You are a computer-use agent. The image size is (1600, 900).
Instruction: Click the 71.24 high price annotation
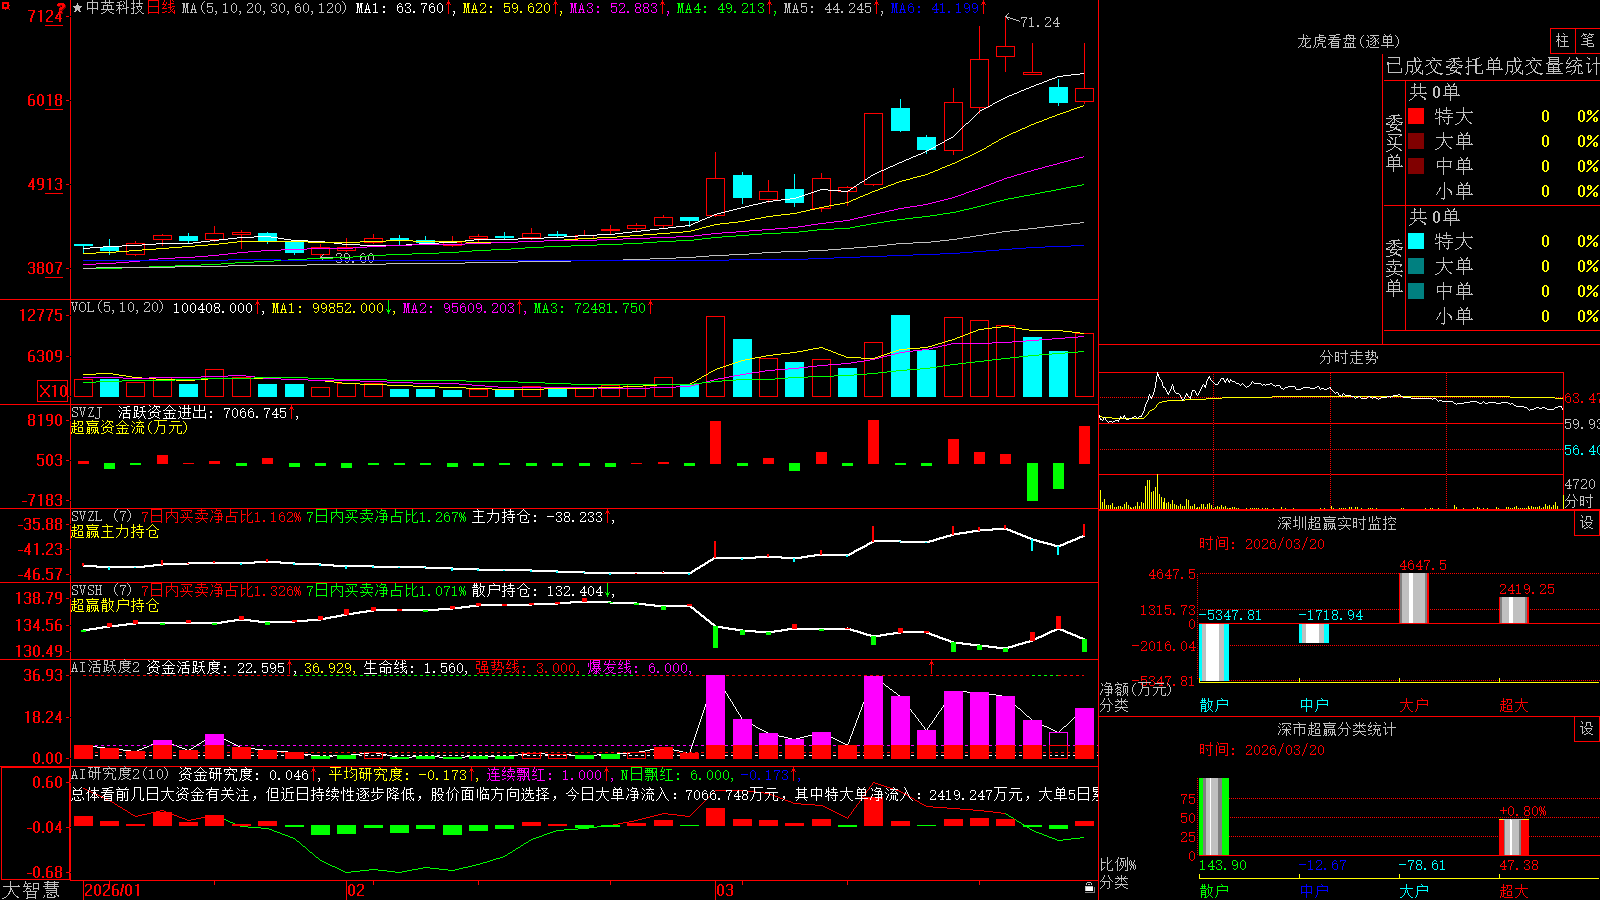point(1040,22)
